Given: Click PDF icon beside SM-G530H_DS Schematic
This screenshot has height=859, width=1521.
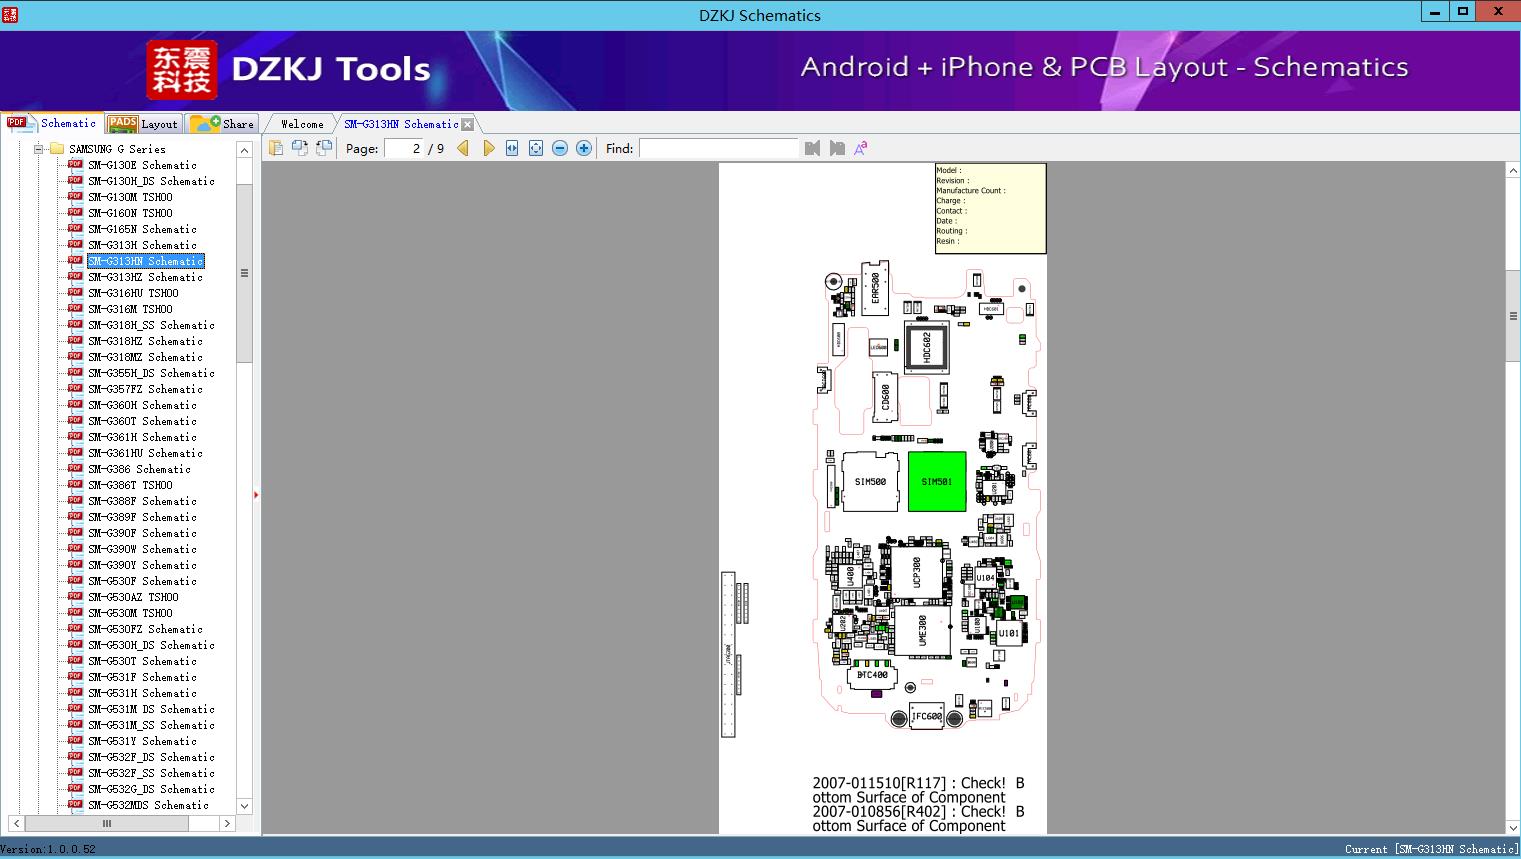Looking at the screenshot, I should (75, 644).
